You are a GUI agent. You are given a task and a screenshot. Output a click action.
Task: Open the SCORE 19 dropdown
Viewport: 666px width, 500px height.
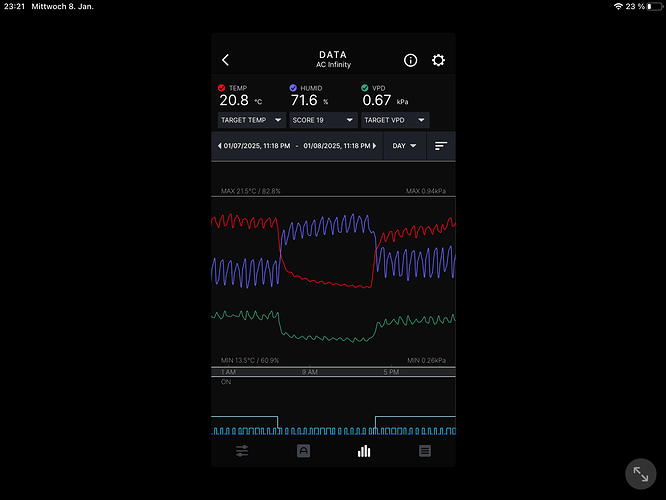(x=323, y=120)
